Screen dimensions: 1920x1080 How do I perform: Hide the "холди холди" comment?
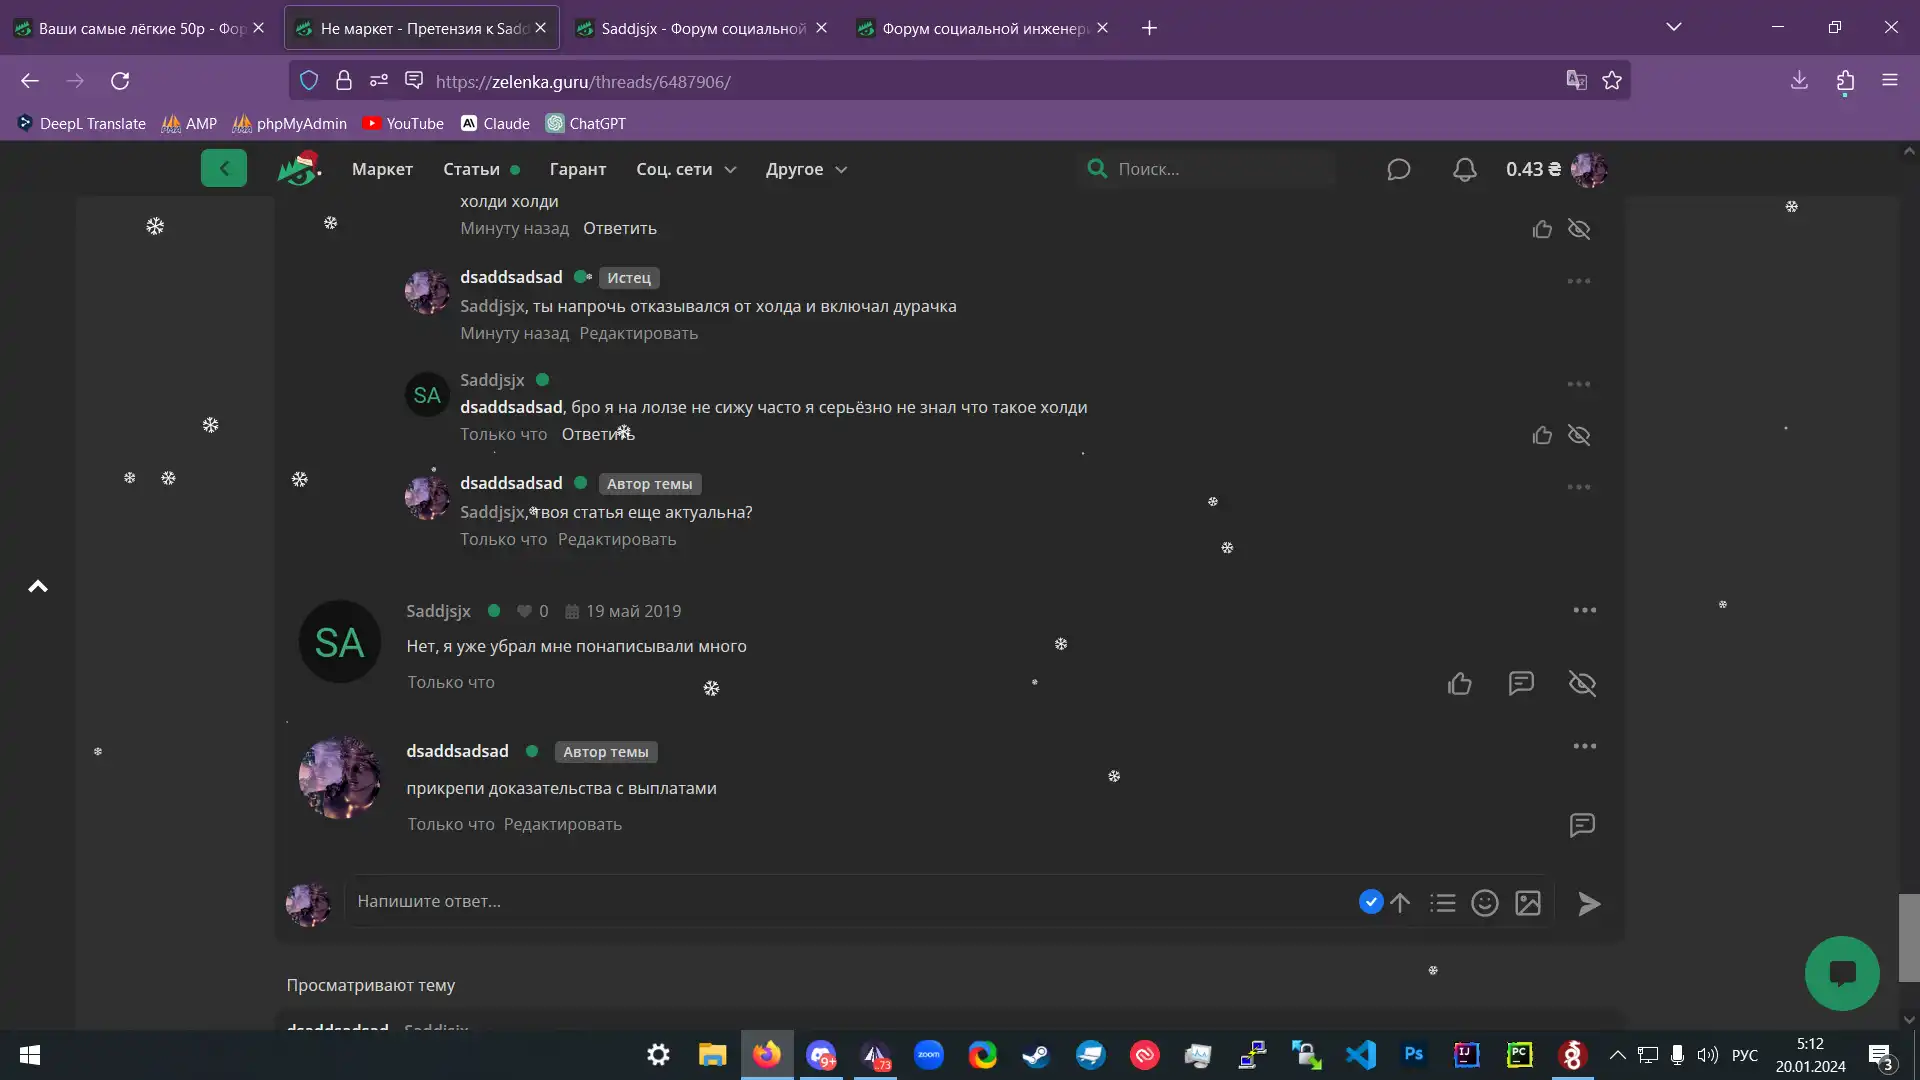pos(1579,229)
